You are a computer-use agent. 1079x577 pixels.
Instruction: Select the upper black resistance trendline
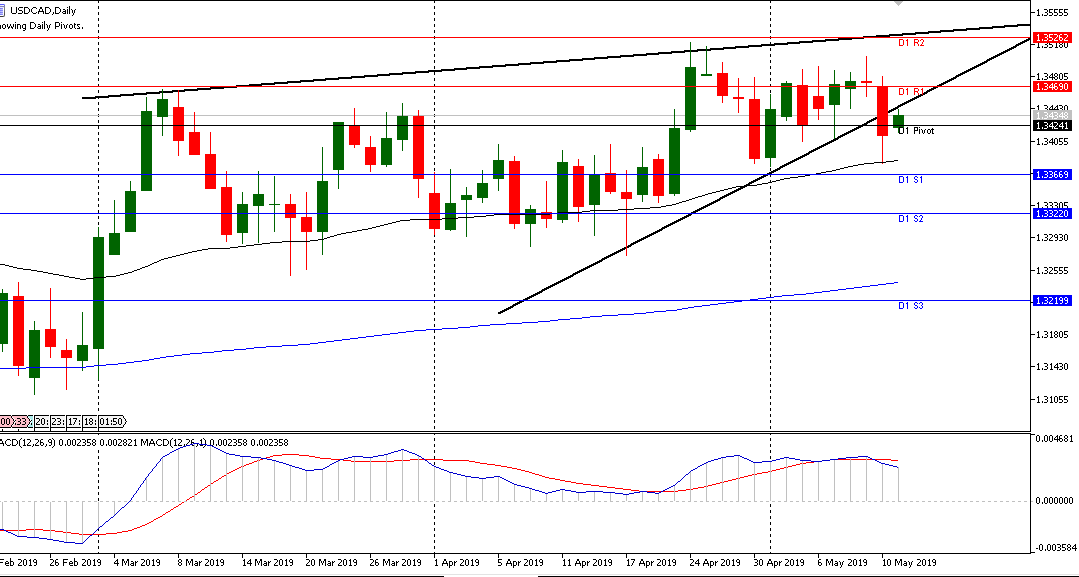[556, 61]
